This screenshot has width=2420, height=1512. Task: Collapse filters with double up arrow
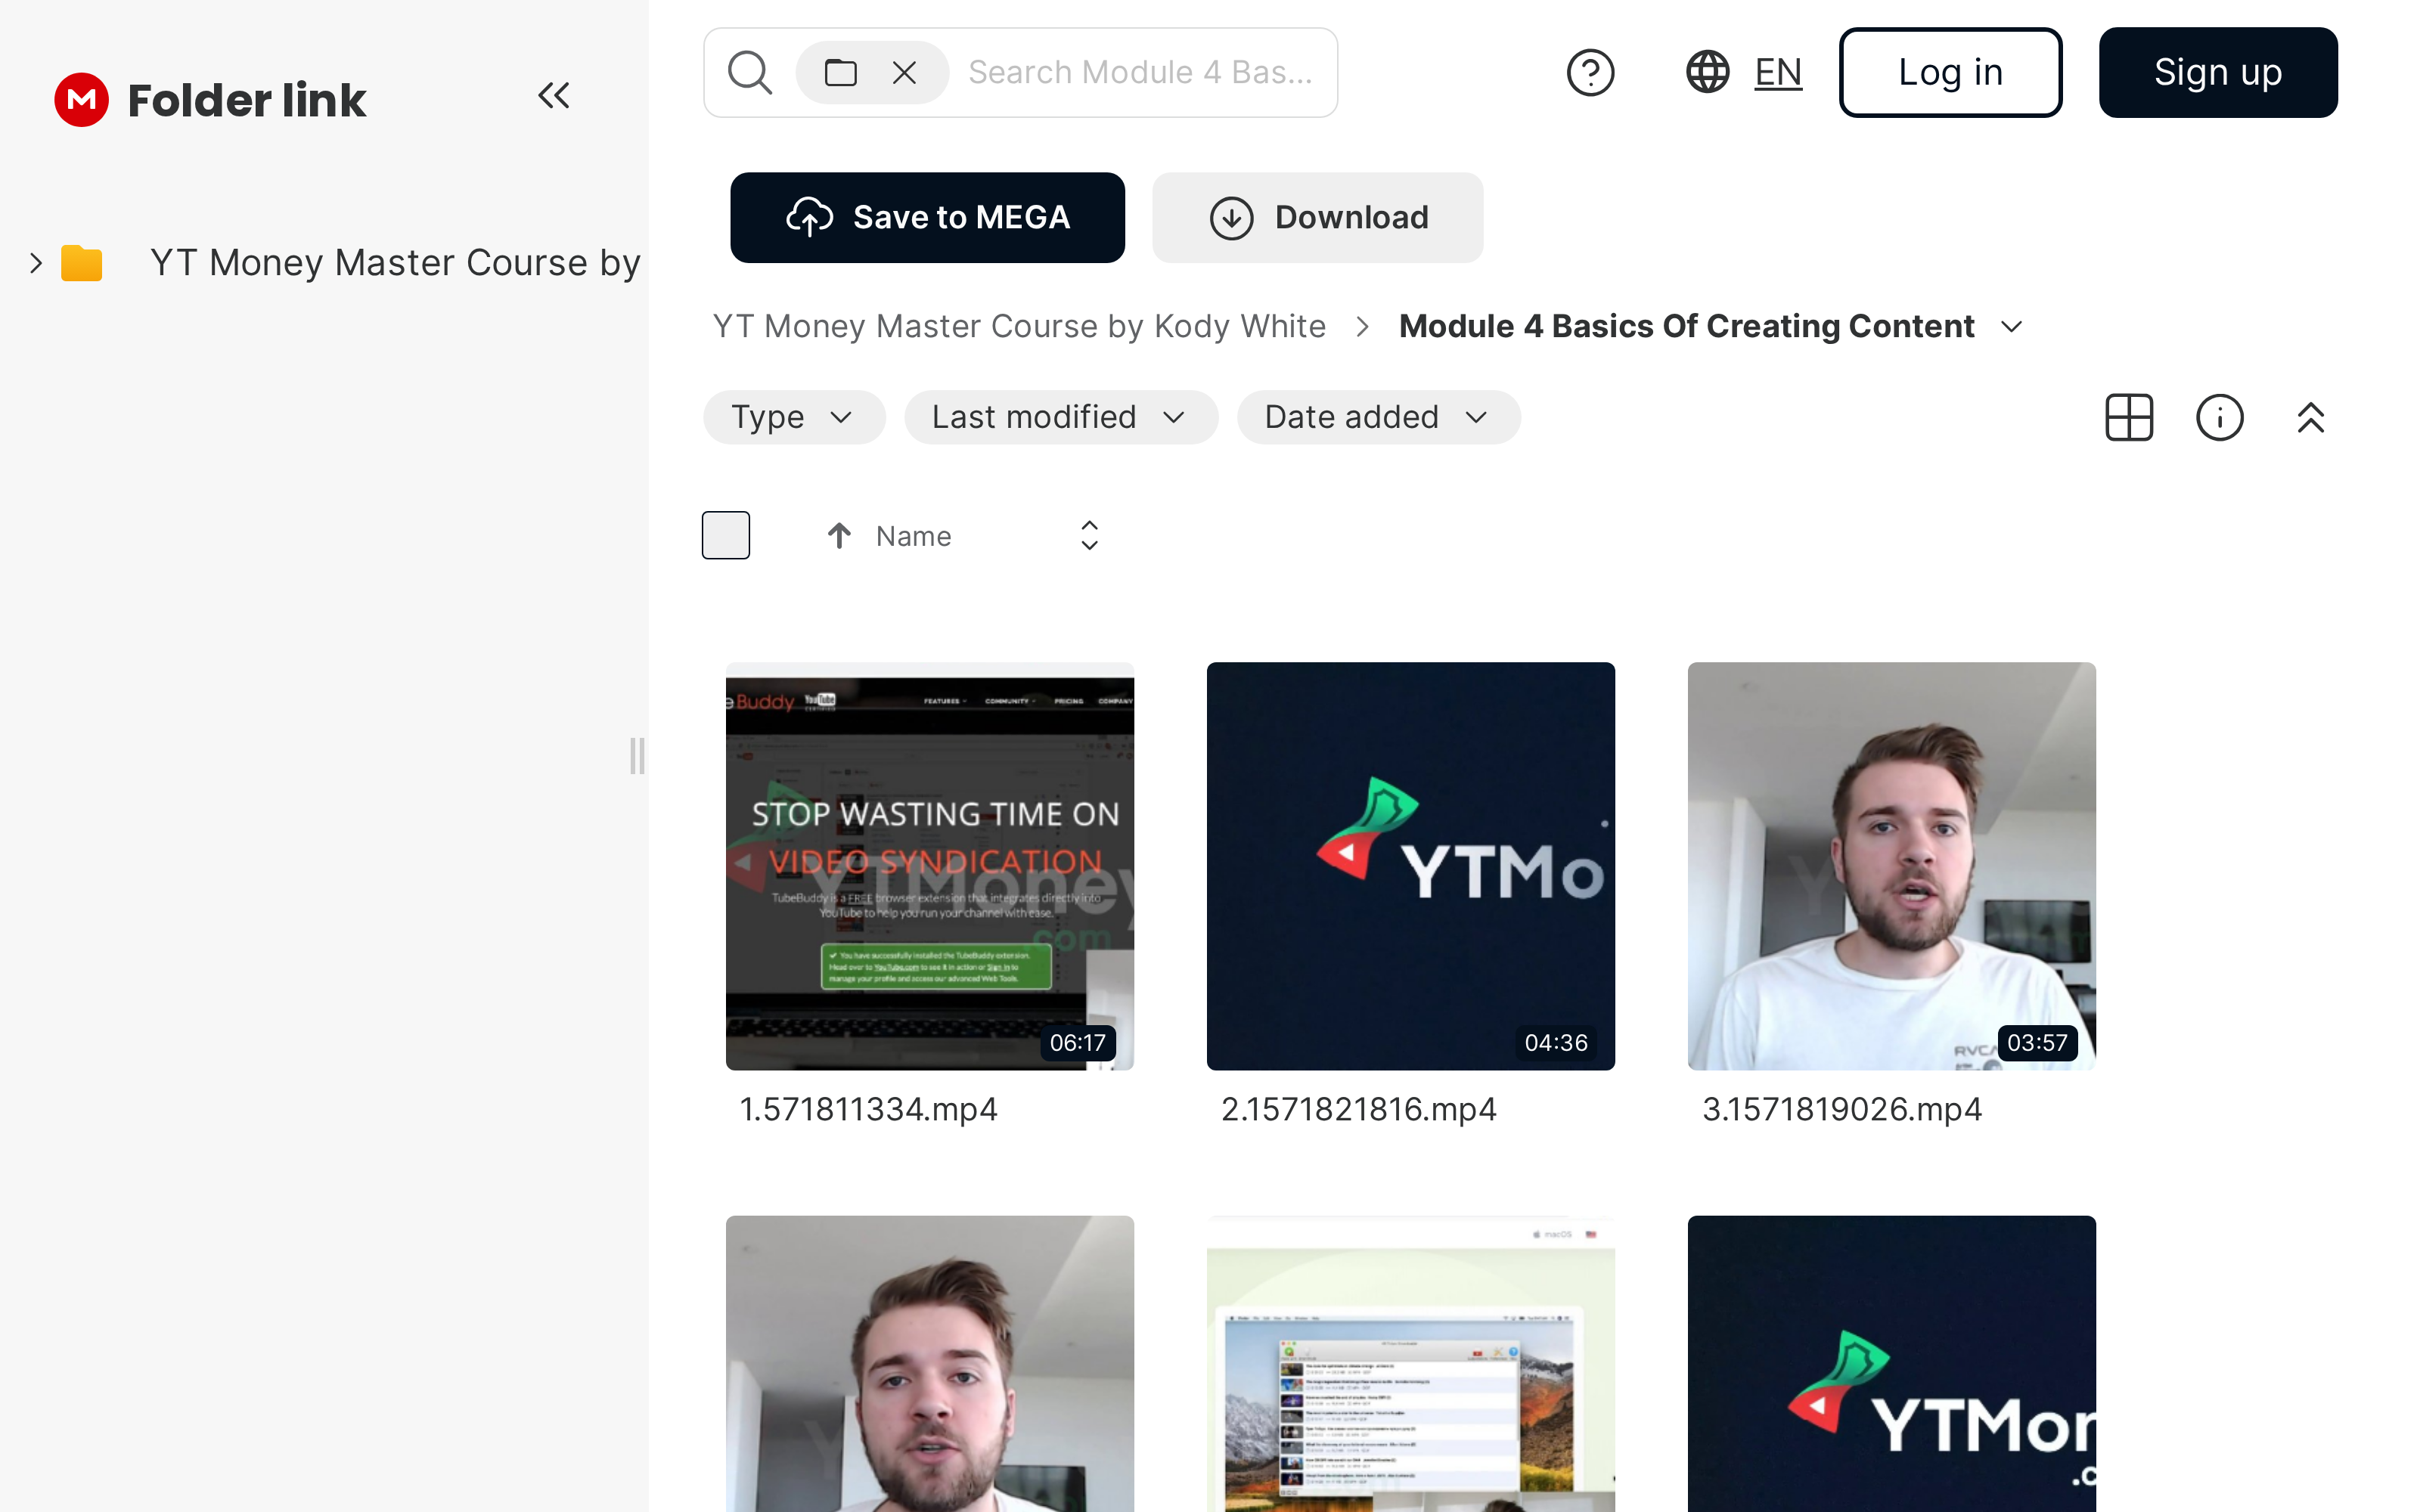click(2310, 417)
